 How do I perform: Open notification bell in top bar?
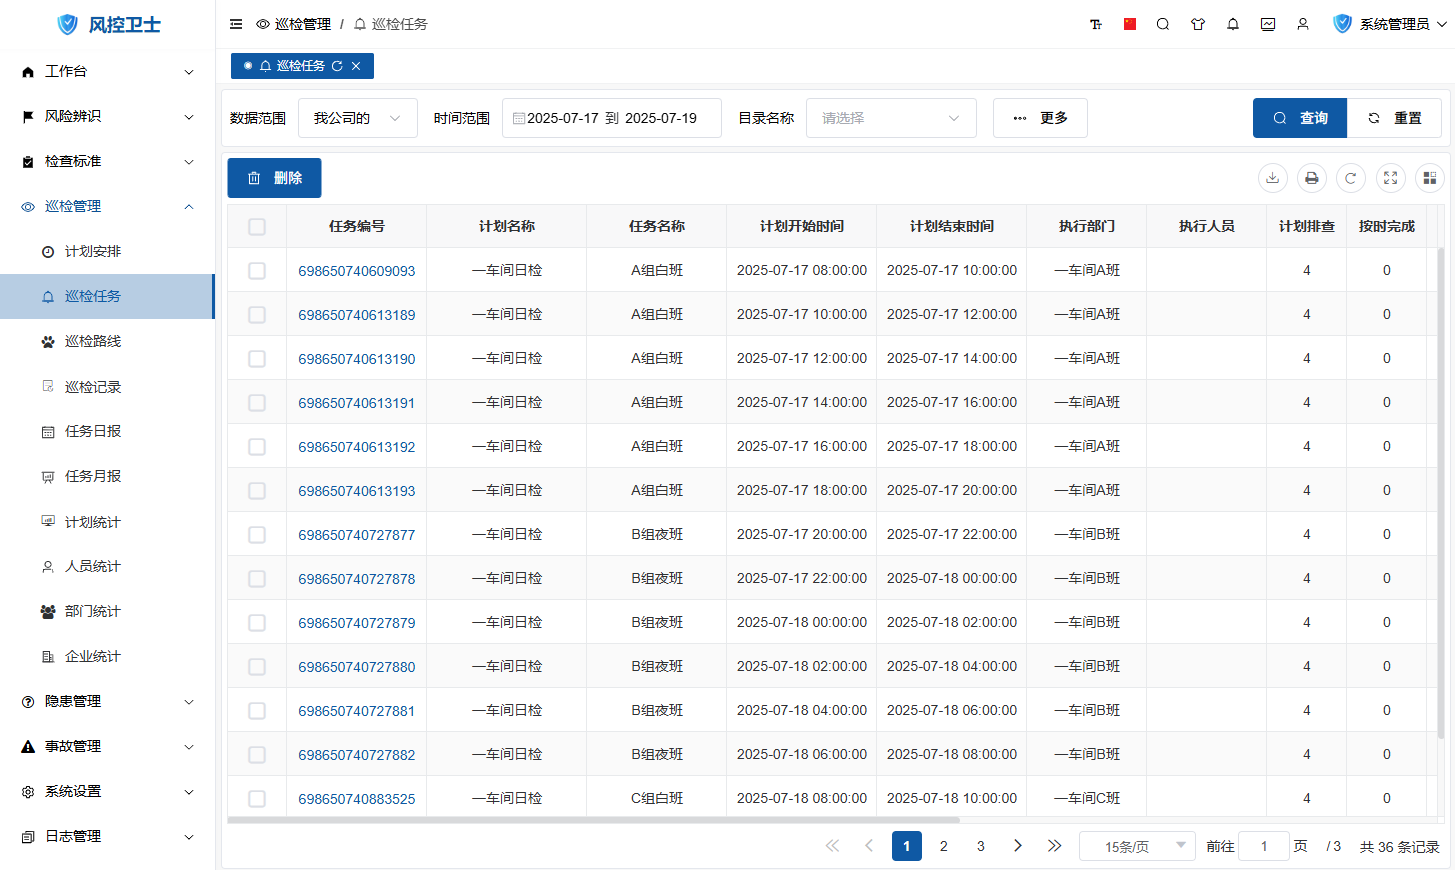pos(1233,24)
